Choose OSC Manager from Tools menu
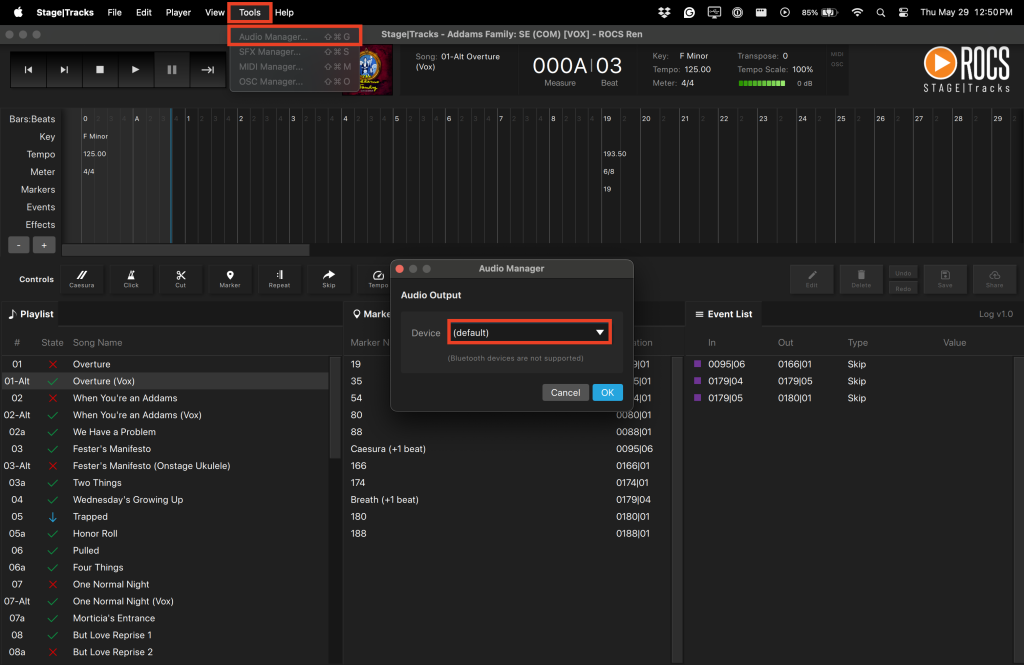The height and width of the screenshot is (665, 1024). pos(294,82)
